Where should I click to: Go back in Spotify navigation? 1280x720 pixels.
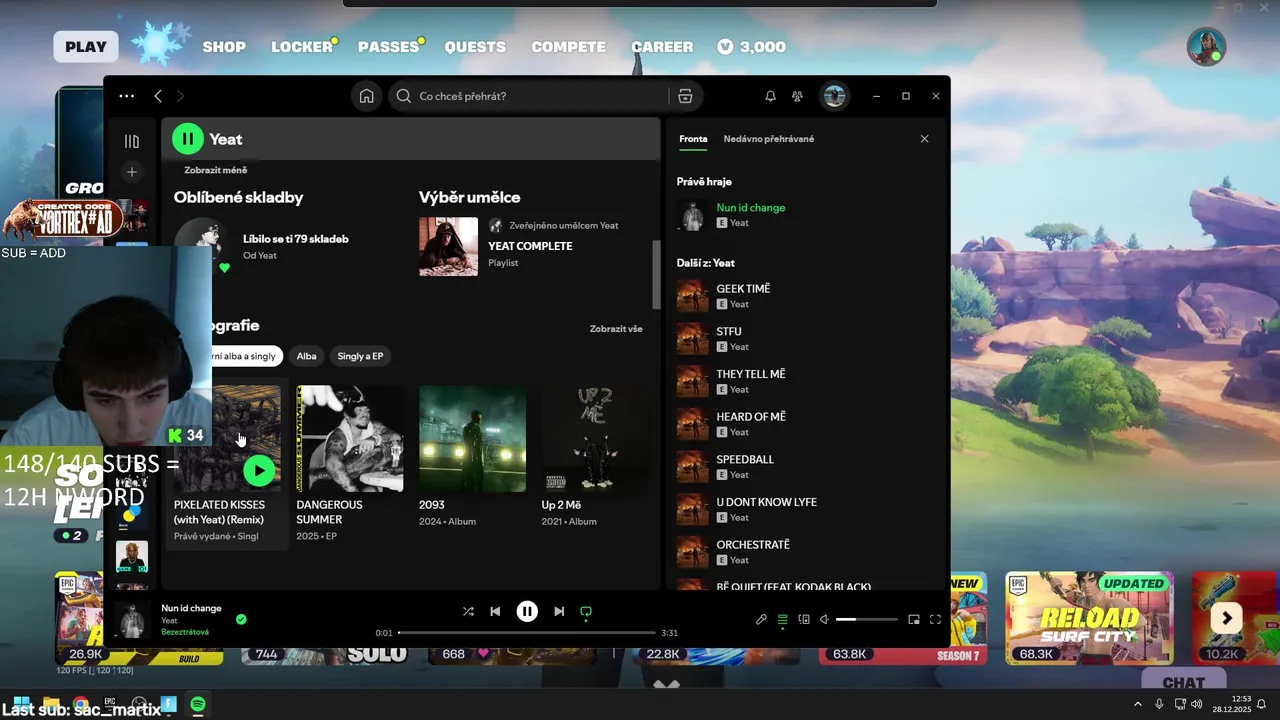pyautogui.click(x=158, y=96)
